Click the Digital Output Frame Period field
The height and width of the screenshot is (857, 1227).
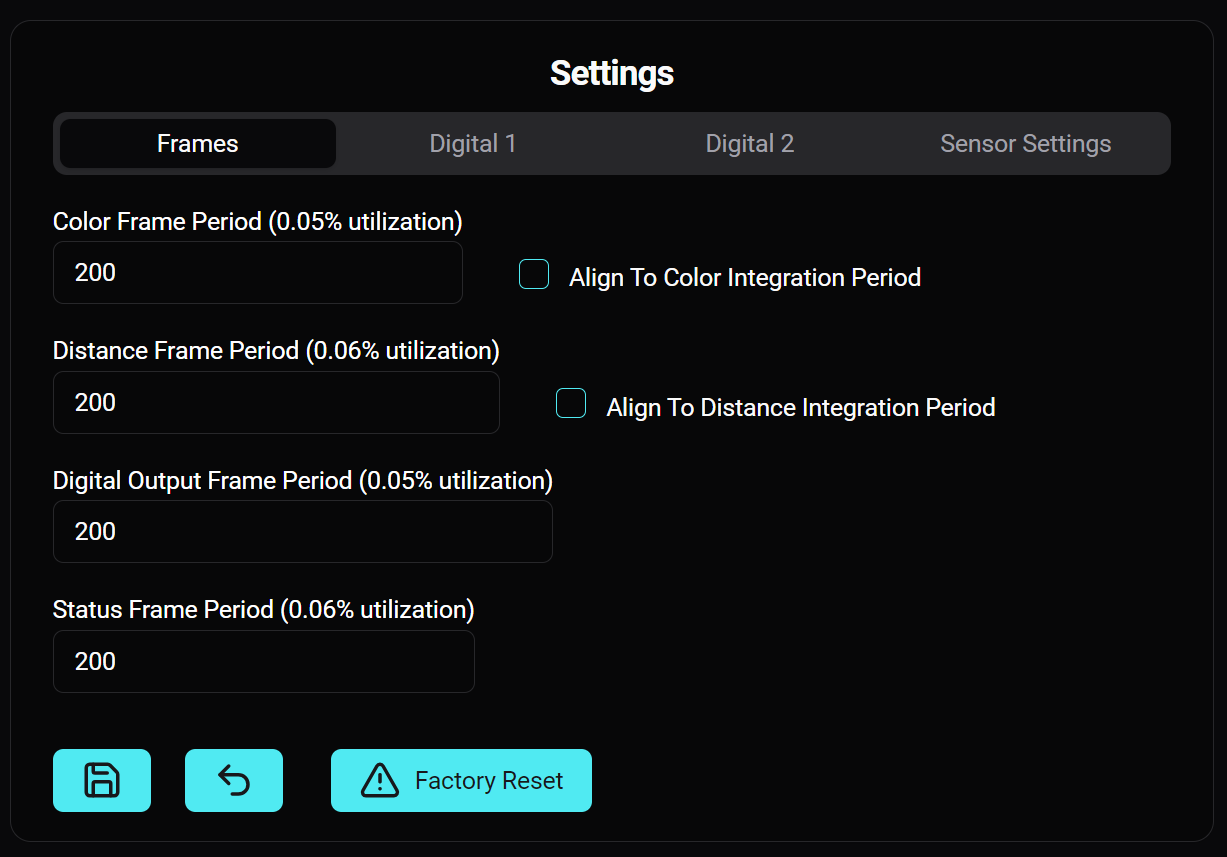click(x=302, y=531)
